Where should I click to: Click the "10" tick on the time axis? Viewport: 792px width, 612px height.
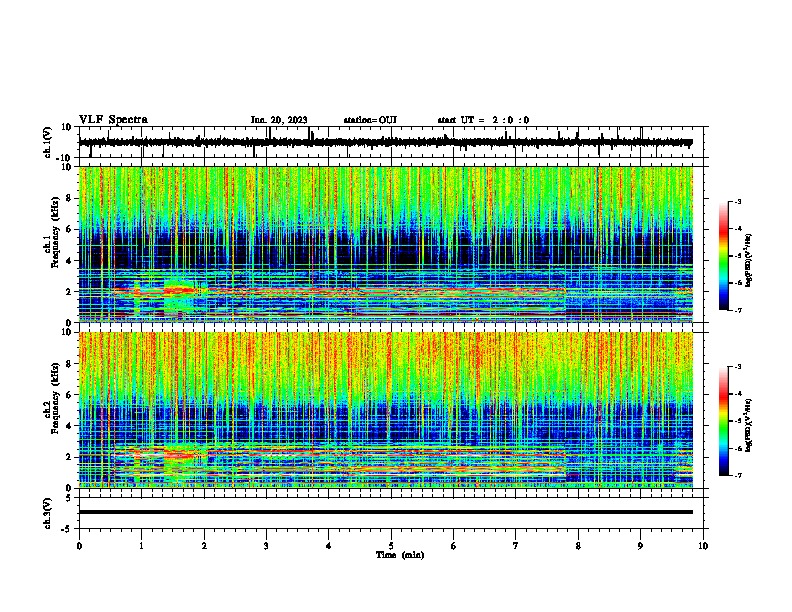point(703,546)
